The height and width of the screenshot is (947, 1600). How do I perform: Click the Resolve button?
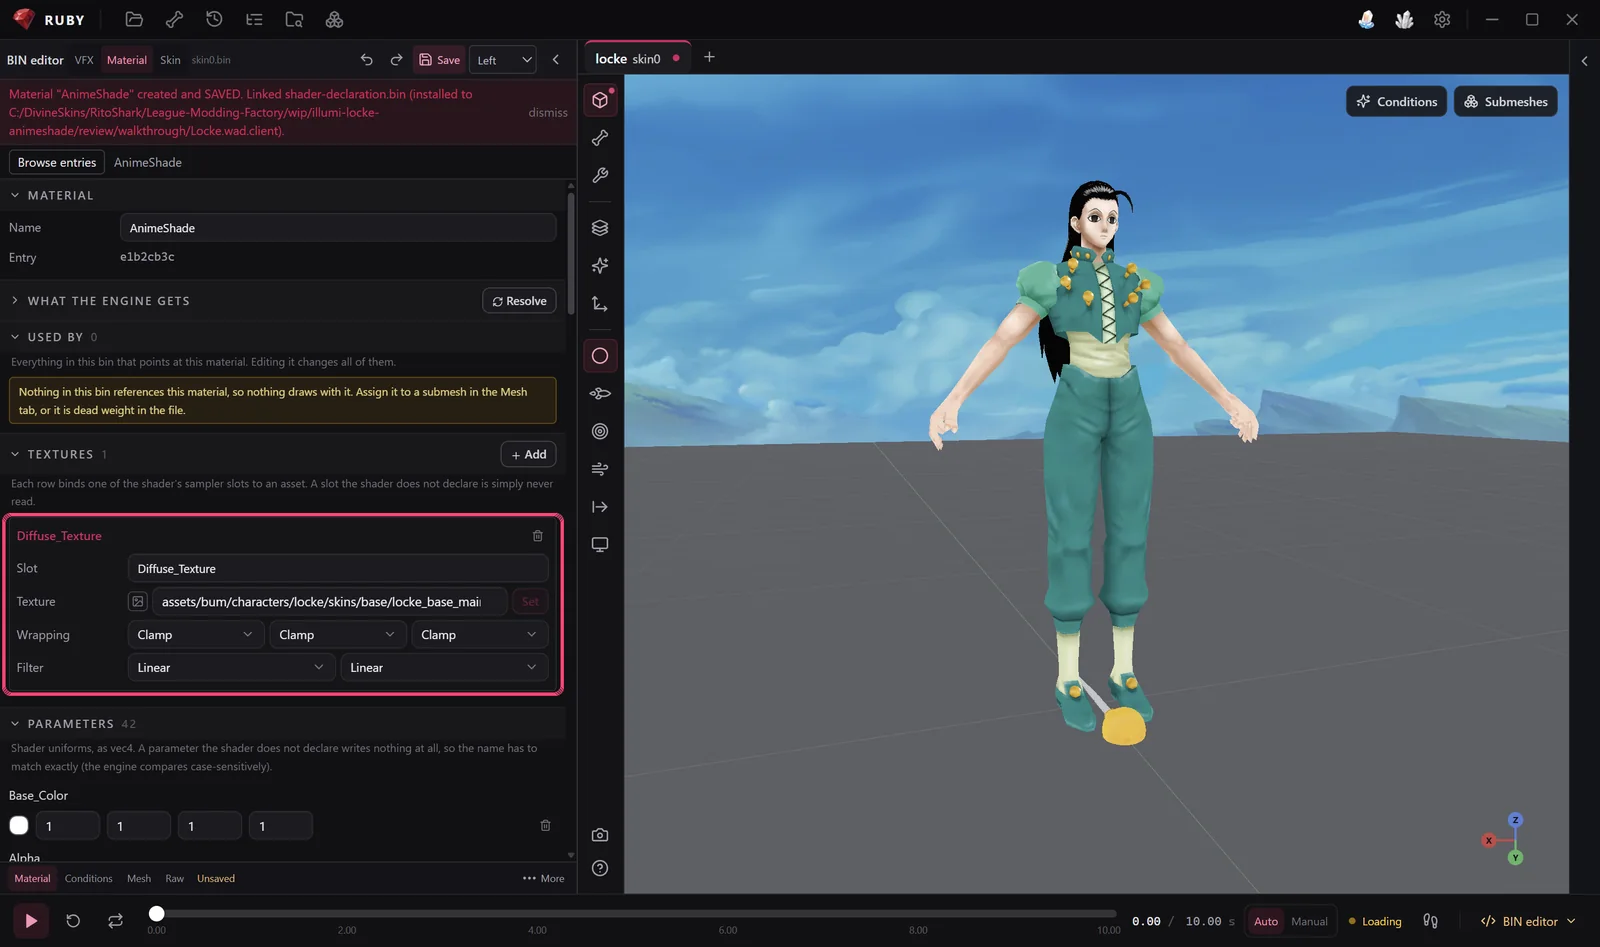point(520,301)
